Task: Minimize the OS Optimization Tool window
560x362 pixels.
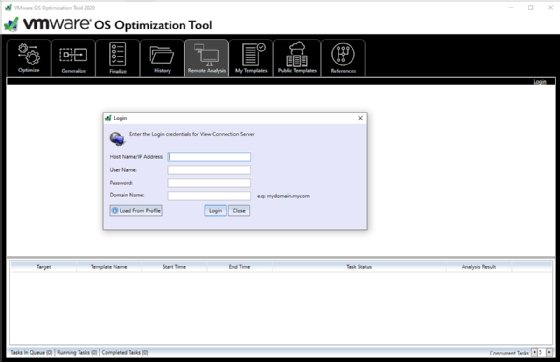Action: point(511,7)
